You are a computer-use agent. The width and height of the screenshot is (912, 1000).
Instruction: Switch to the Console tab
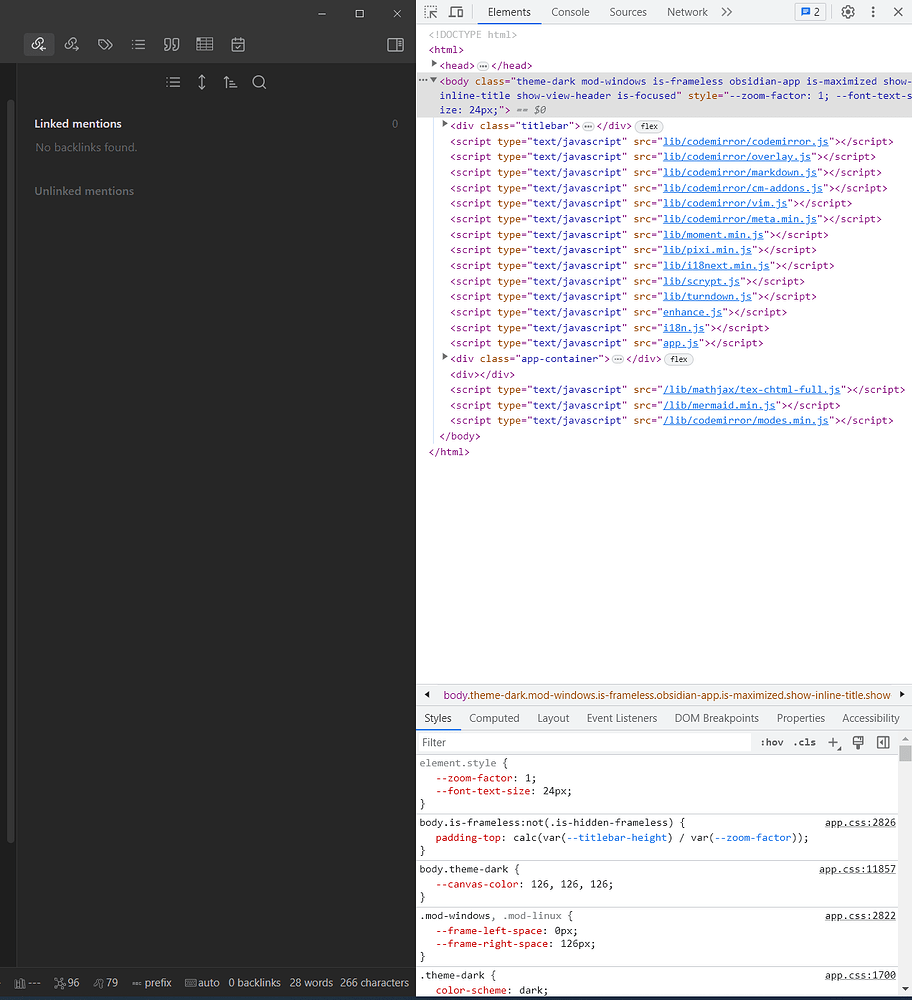point(570,12)
